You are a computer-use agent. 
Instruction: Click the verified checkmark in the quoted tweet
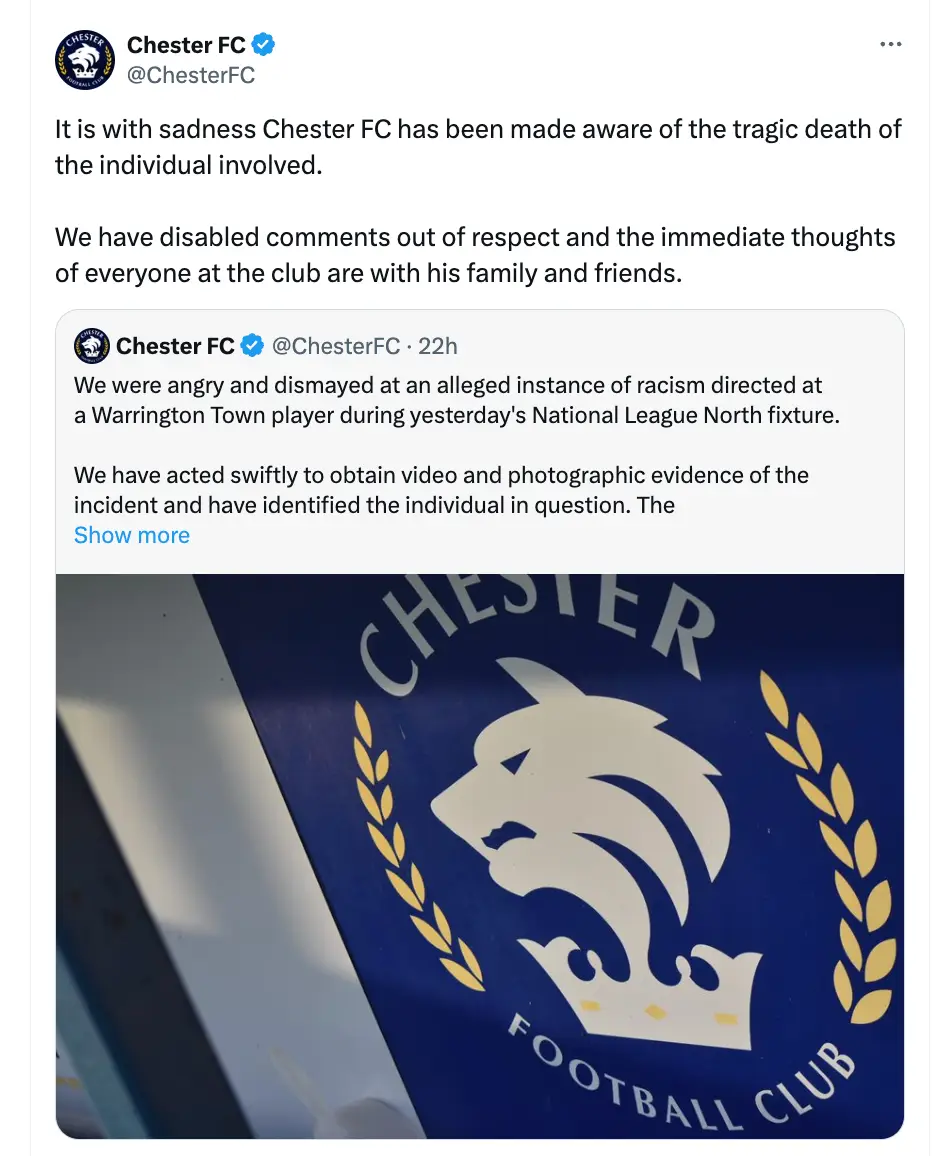[x=251, y=346]
